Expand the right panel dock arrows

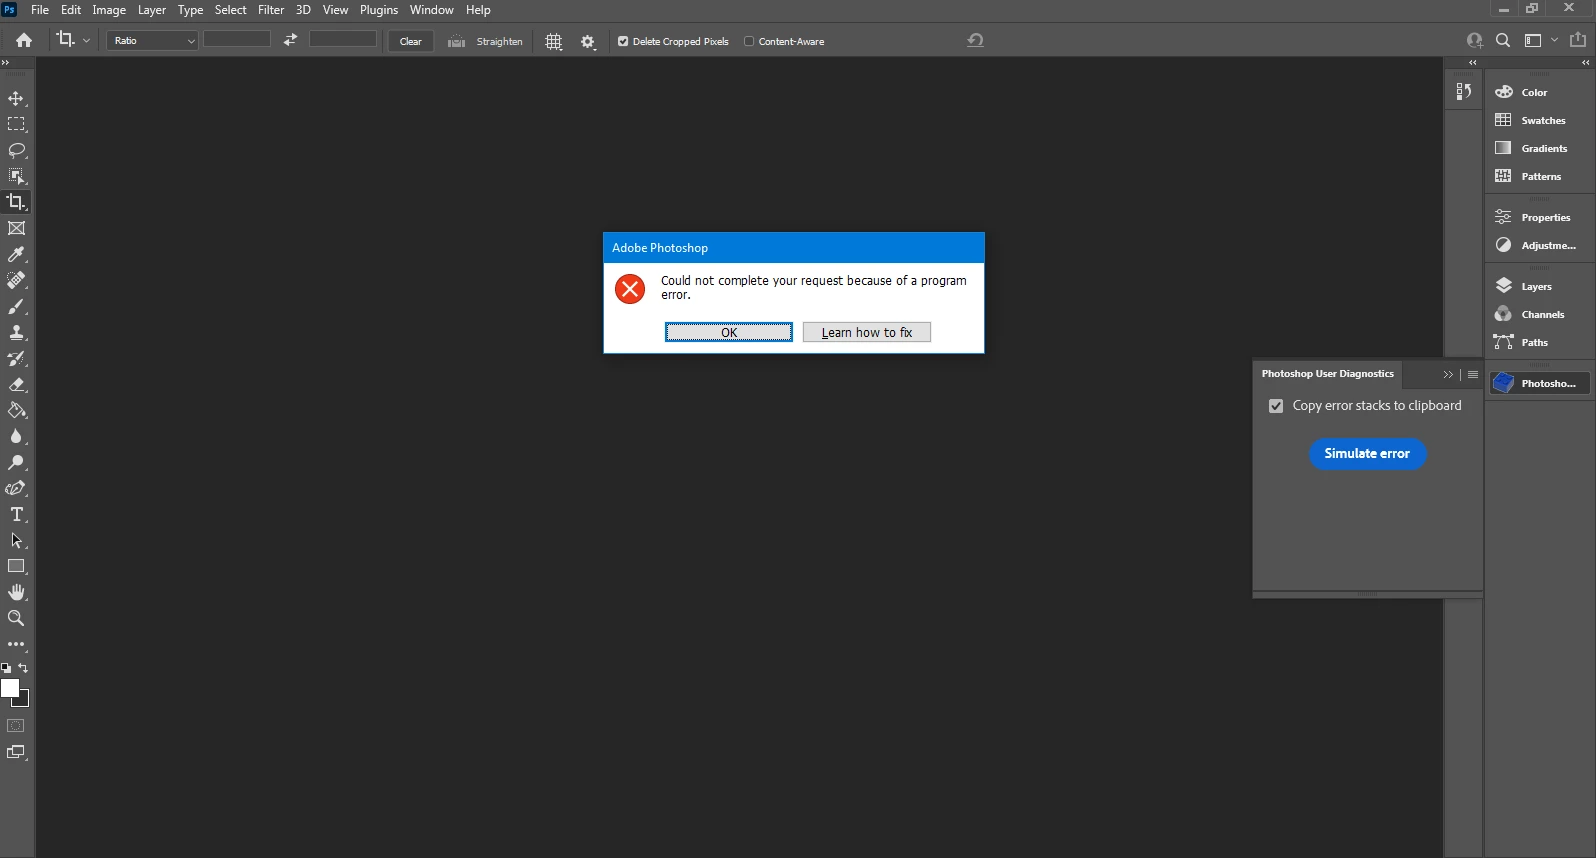tap(1585, 62)
